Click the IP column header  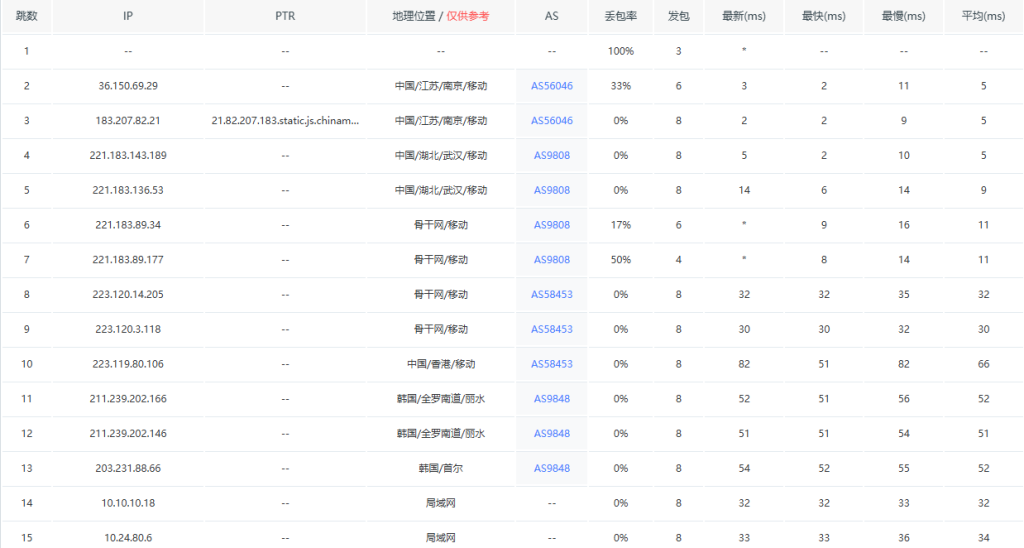[x=128, y=16]
